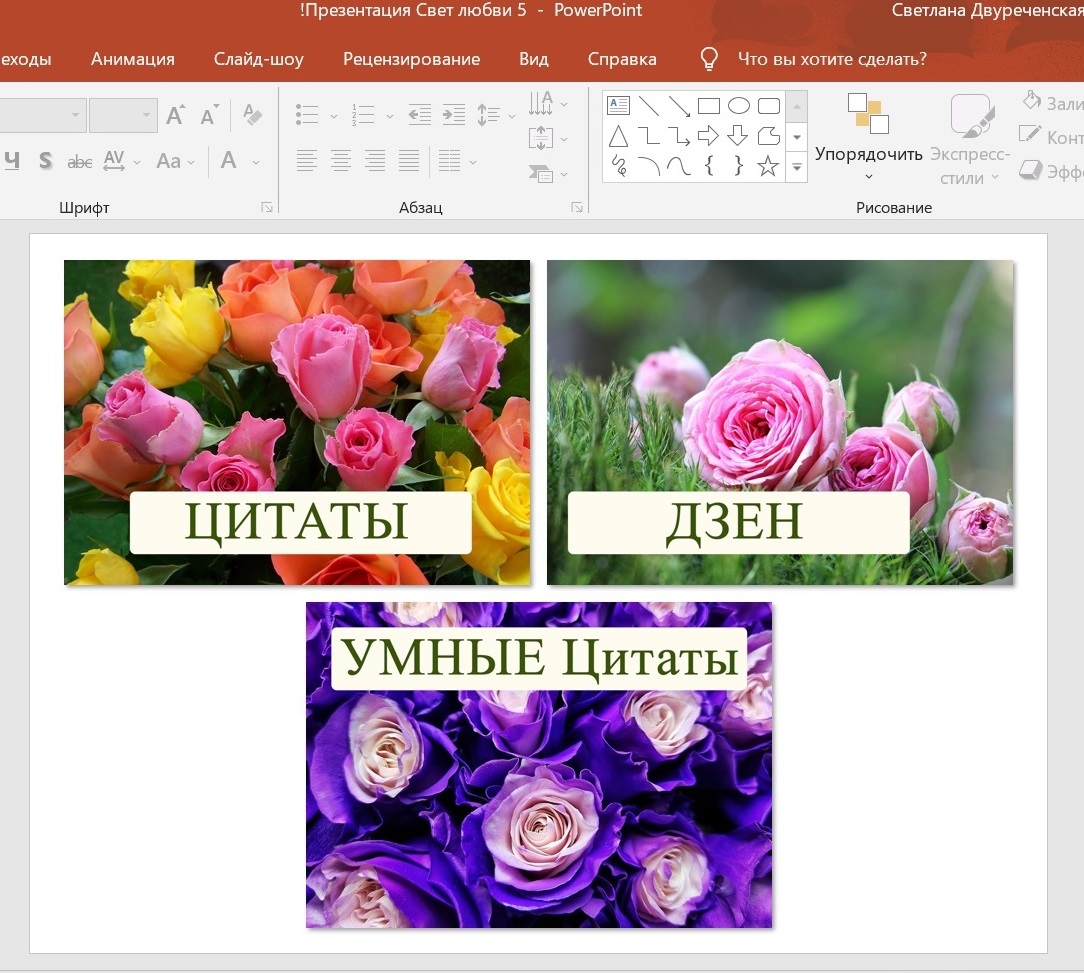Pick the straight line shape
Image resolution: width=1084 pixels, height=973 pixels.
[648, 106]
